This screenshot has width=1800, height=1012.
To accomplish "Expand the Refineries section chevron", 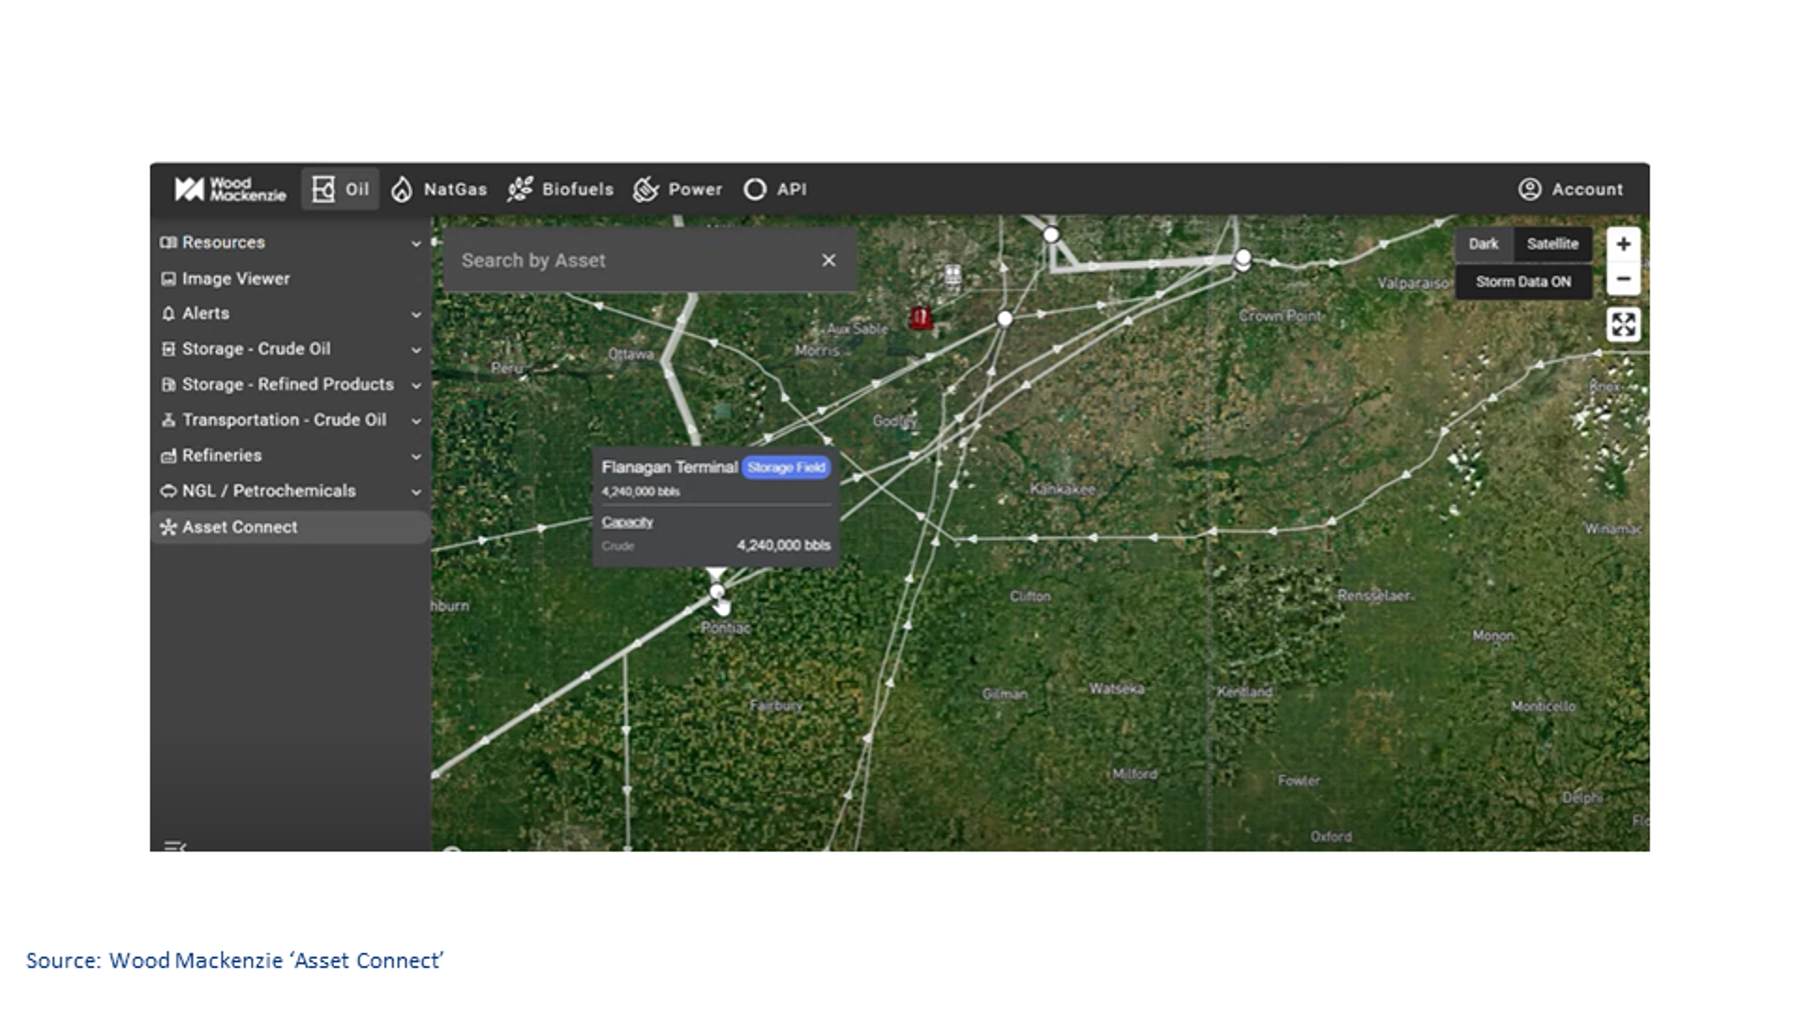I will [x=416, y=456].
